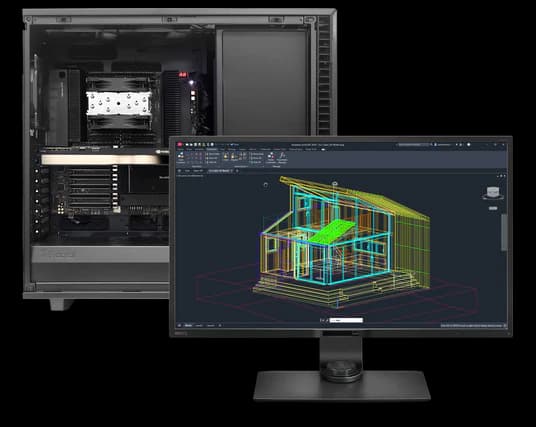
Task: Select the active drawing file tab
Action: coord(220,171)
